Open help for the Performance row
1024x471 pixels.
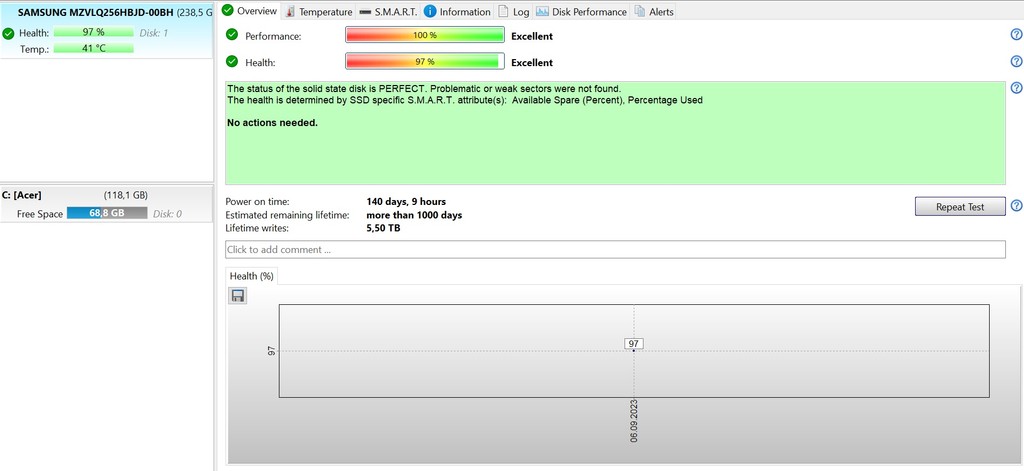tap(1016, 35)
